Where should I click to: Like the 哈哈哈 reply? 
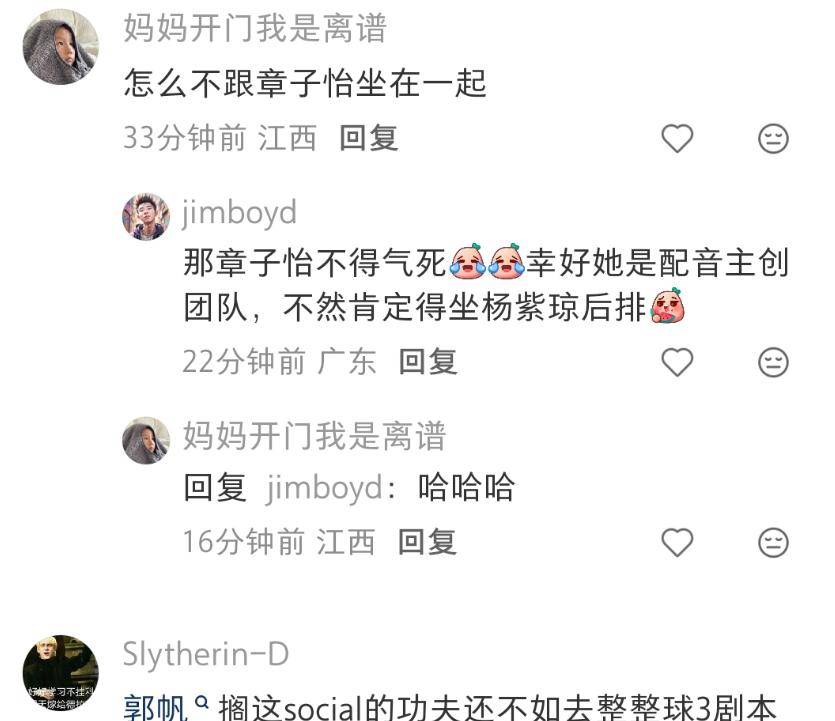tap(677, 542)
